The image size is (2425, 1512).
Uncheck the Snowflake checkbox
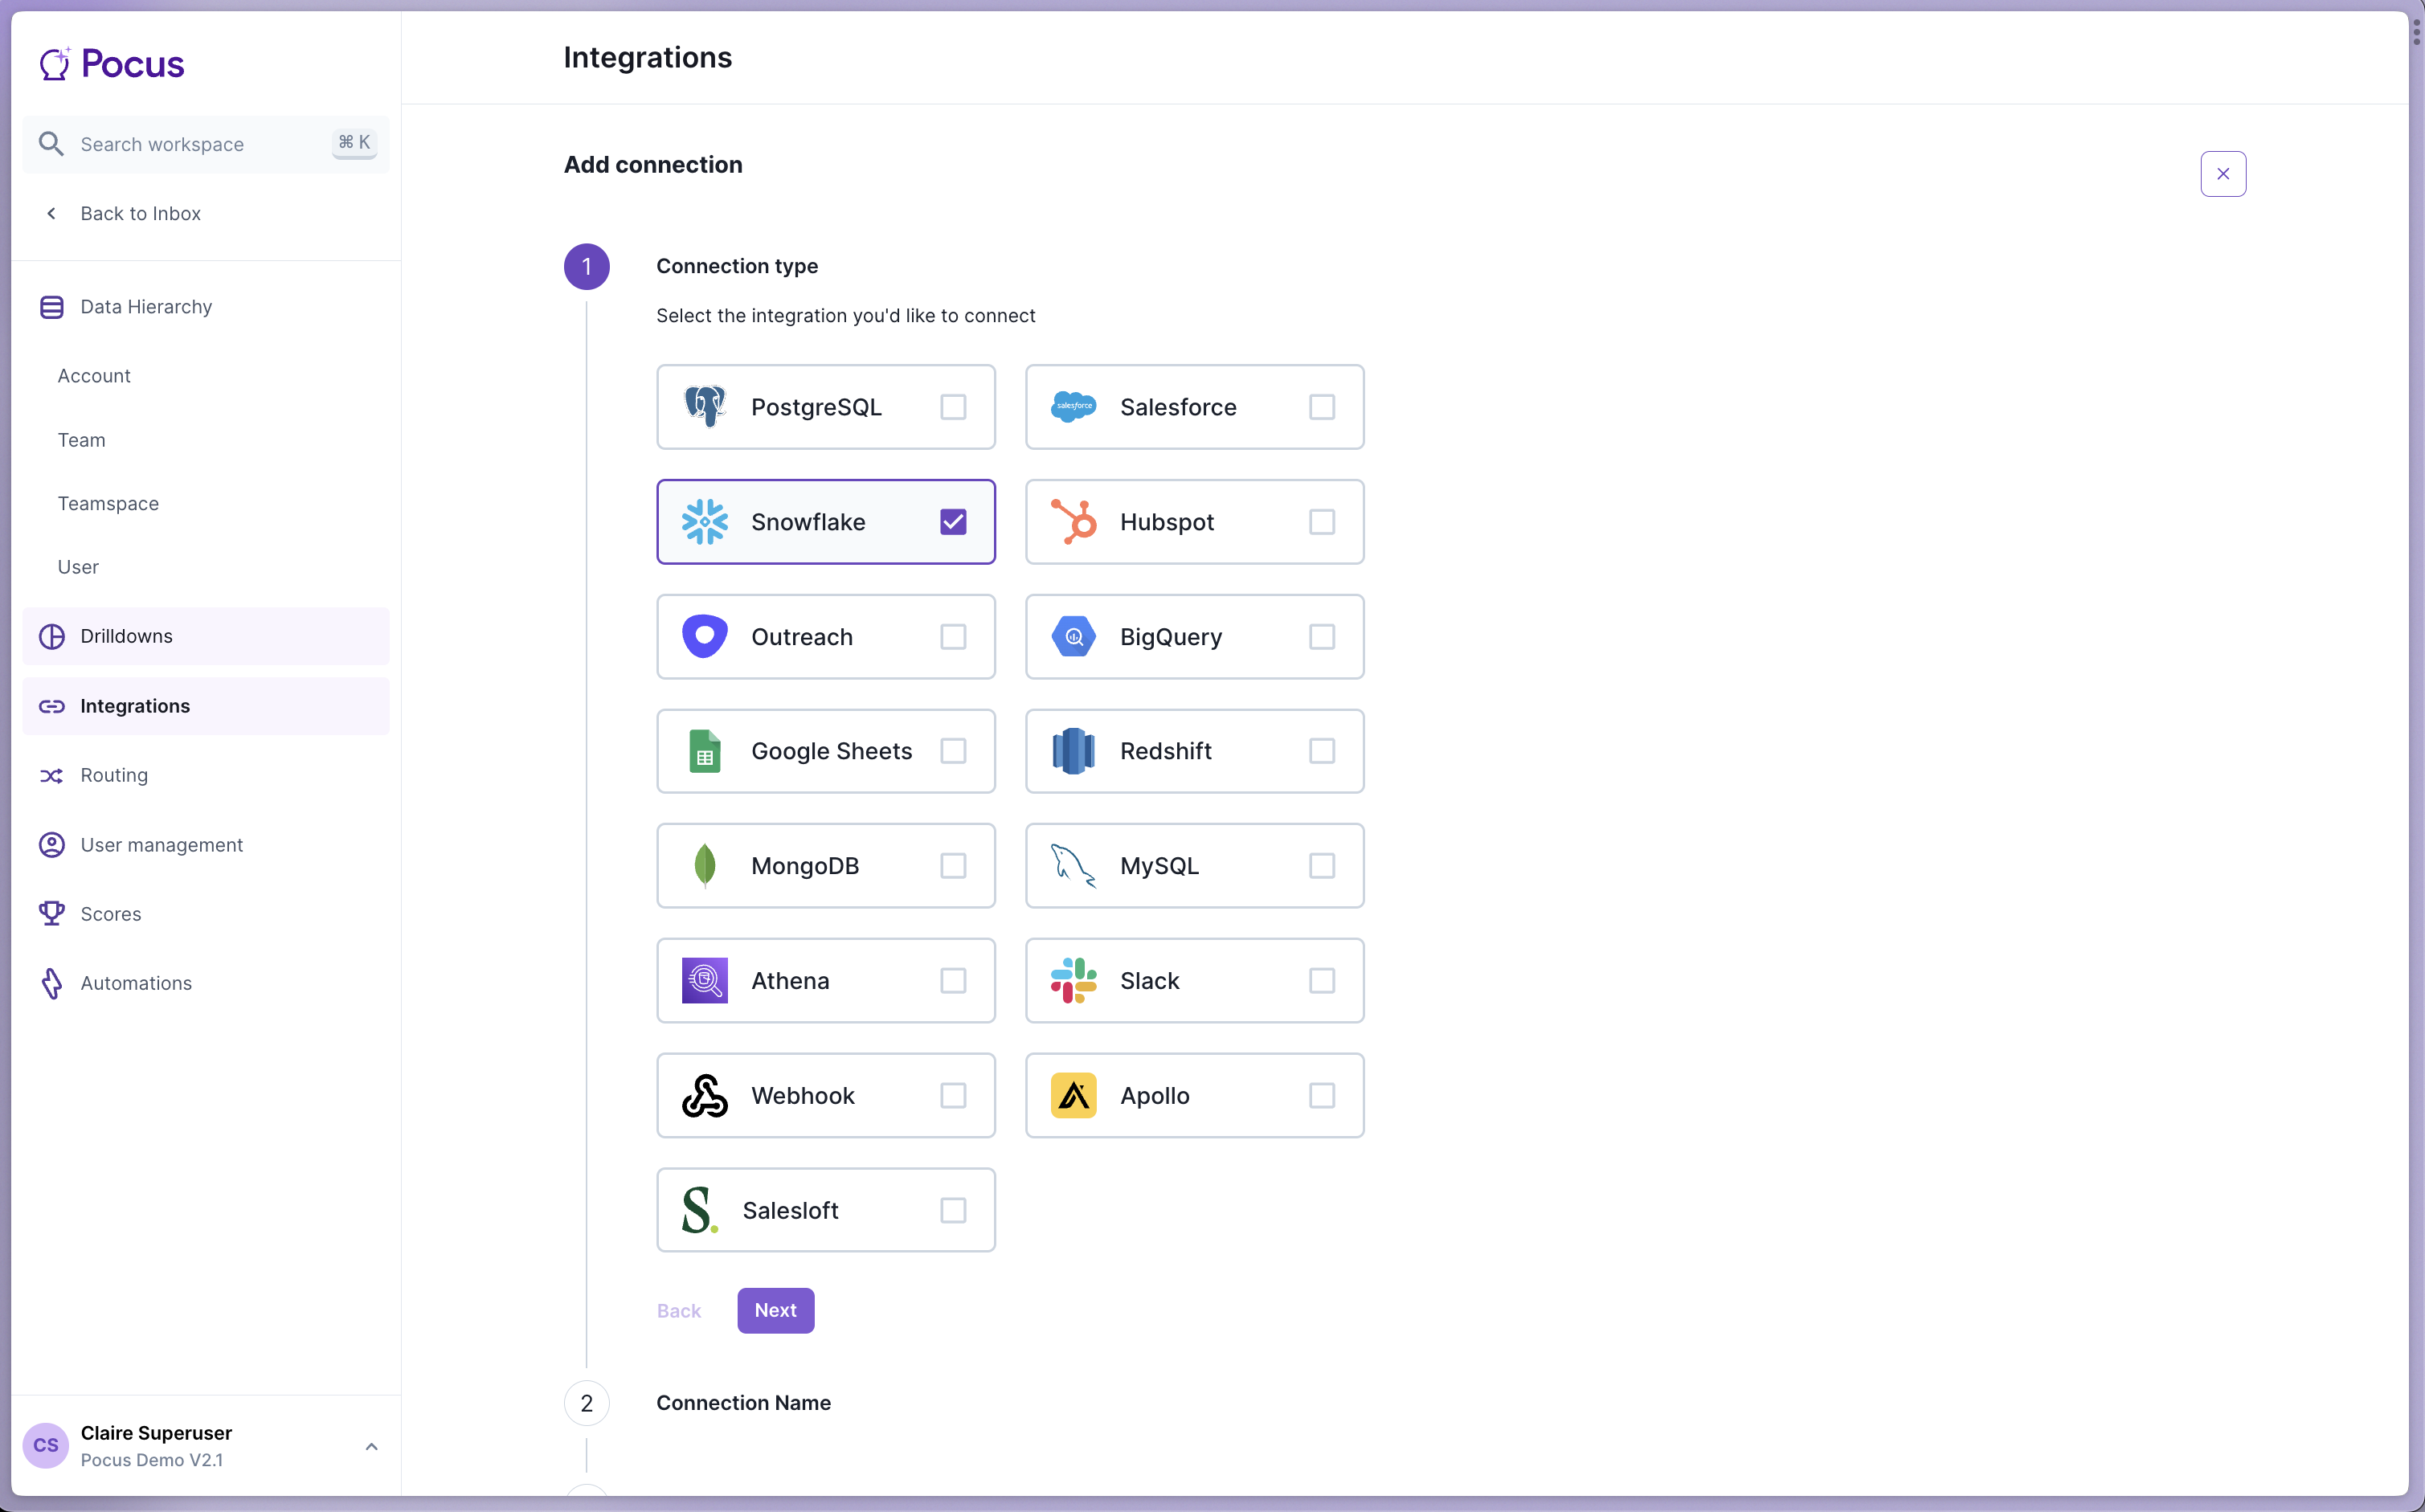953,522
